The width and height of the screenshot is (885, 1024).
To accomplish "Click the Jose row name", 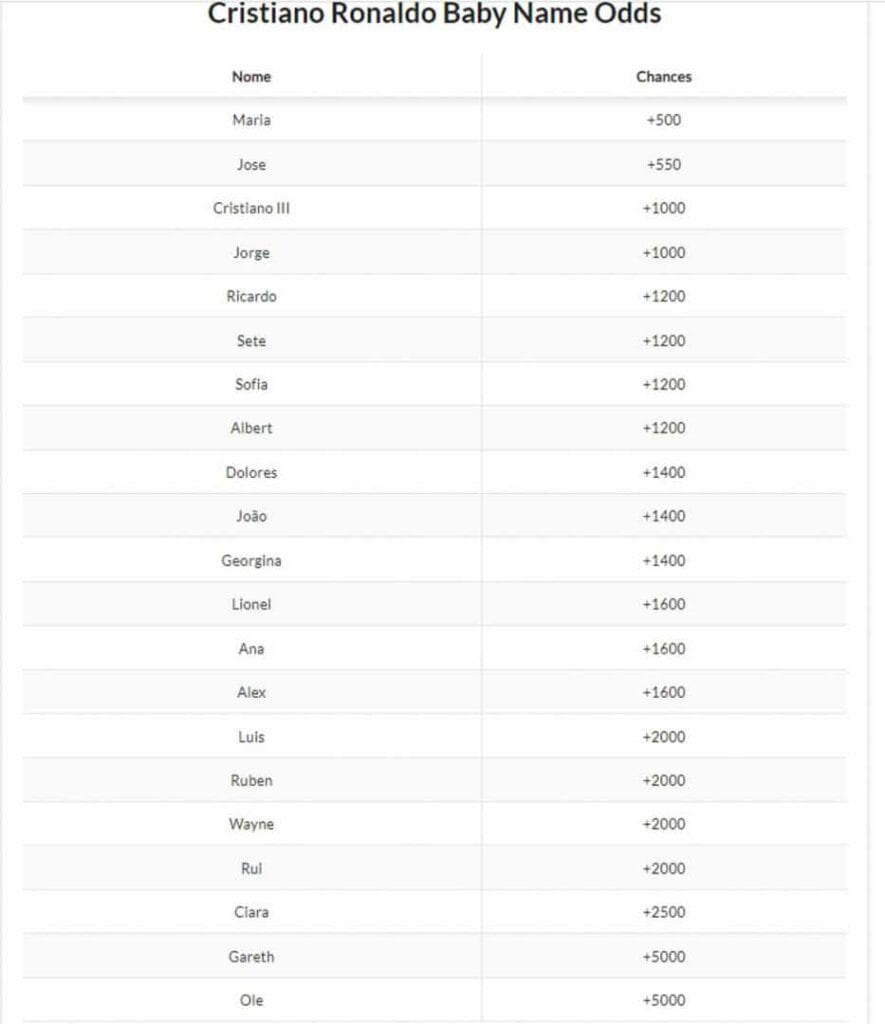I will coord(251,164).
